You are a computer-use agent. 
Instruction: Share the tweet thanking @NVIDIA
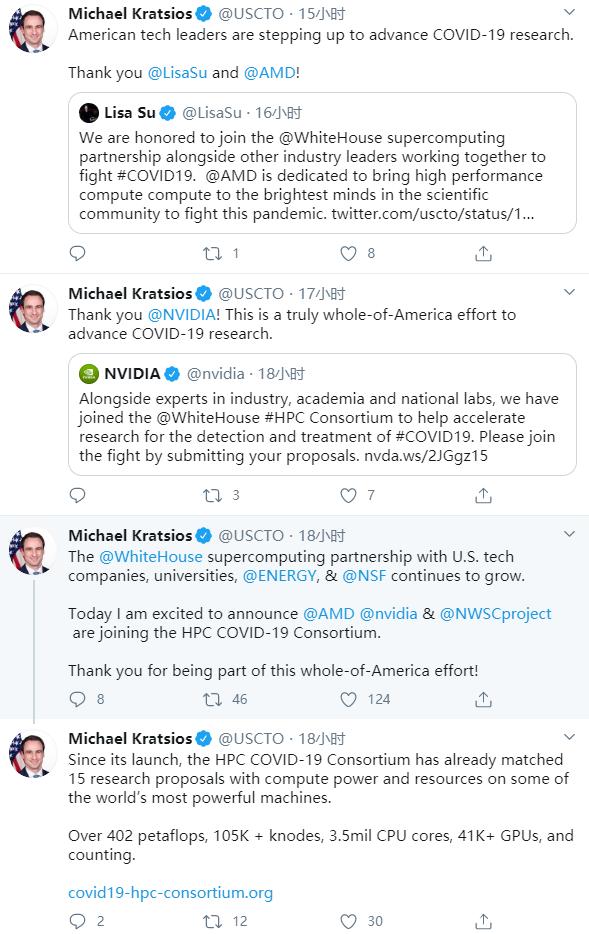click(x=483, y=496)
